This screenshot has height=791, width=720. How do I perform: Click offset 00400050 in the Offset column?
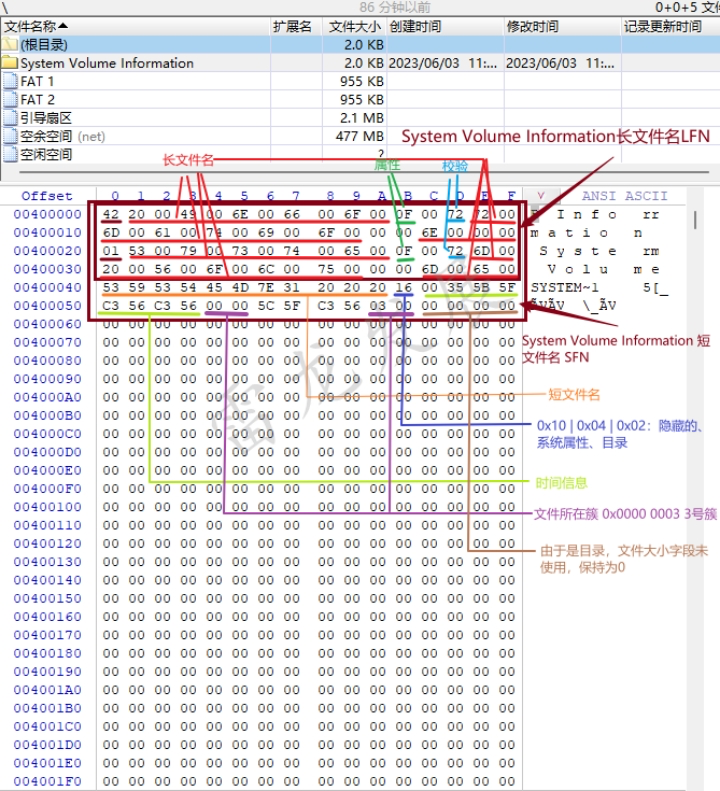(47, 305)
